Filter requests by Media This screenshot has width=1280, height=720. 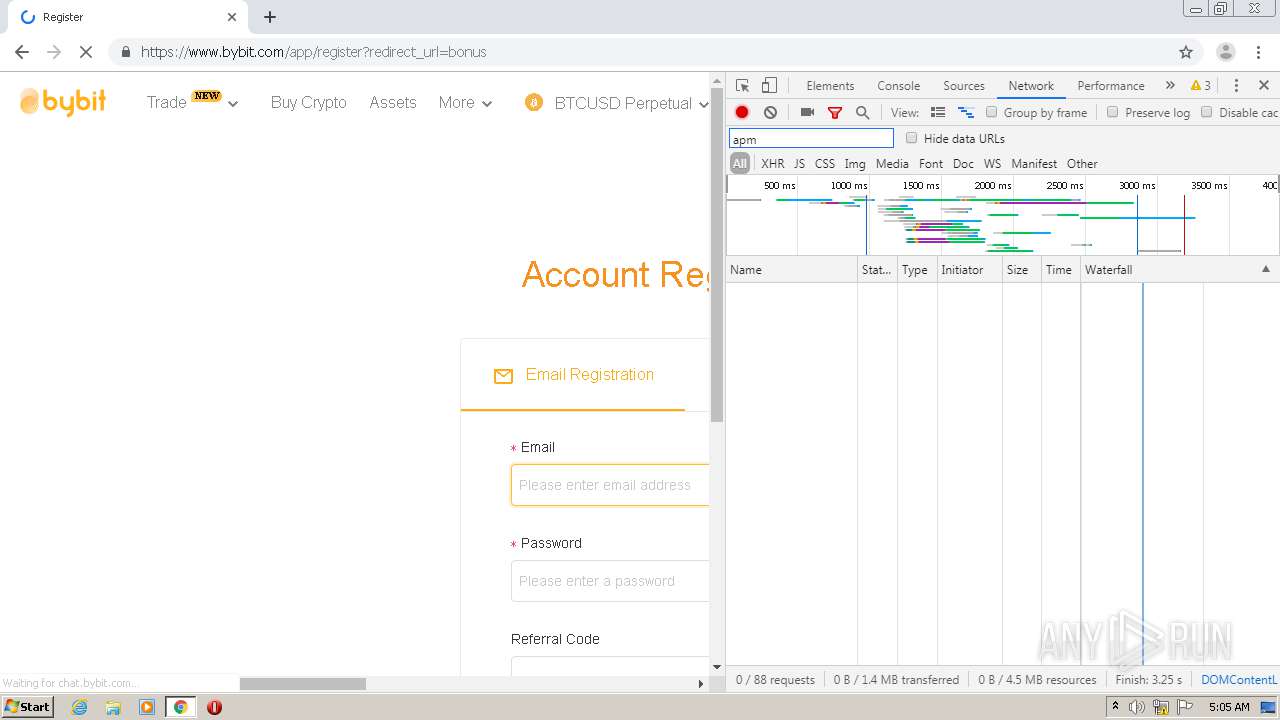tap(892, 164)
